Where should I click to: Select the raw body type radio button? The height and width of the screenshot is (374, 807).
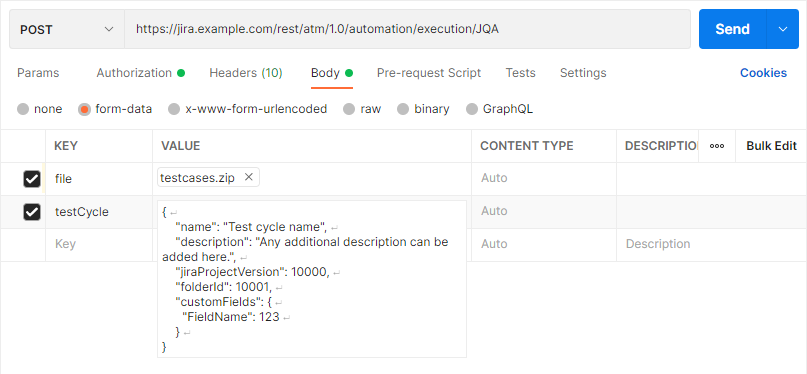click(349, 109)
